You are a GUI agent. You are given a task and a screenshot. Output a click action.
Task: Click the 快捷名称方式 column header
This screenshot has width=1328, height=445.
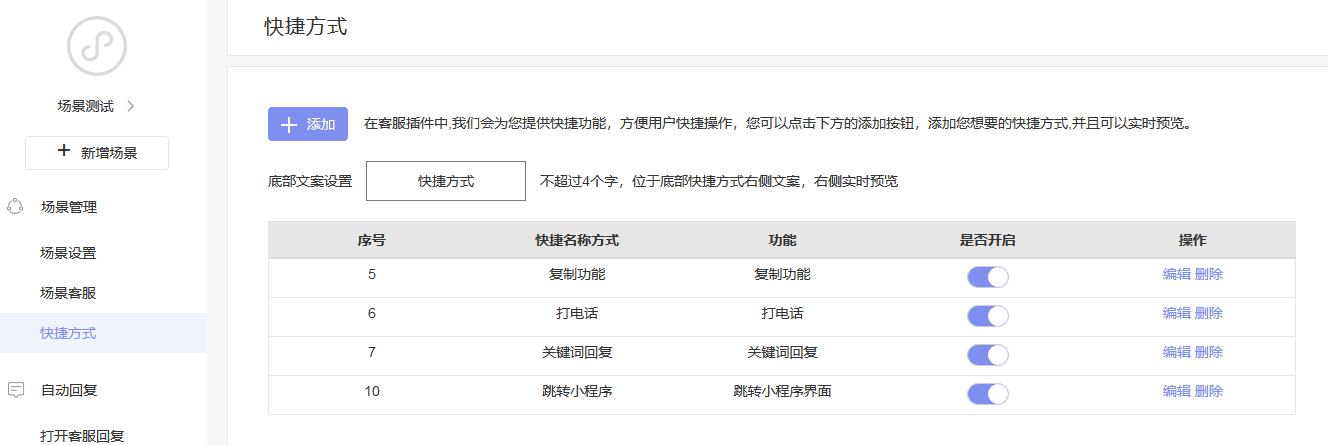(577, 241)
